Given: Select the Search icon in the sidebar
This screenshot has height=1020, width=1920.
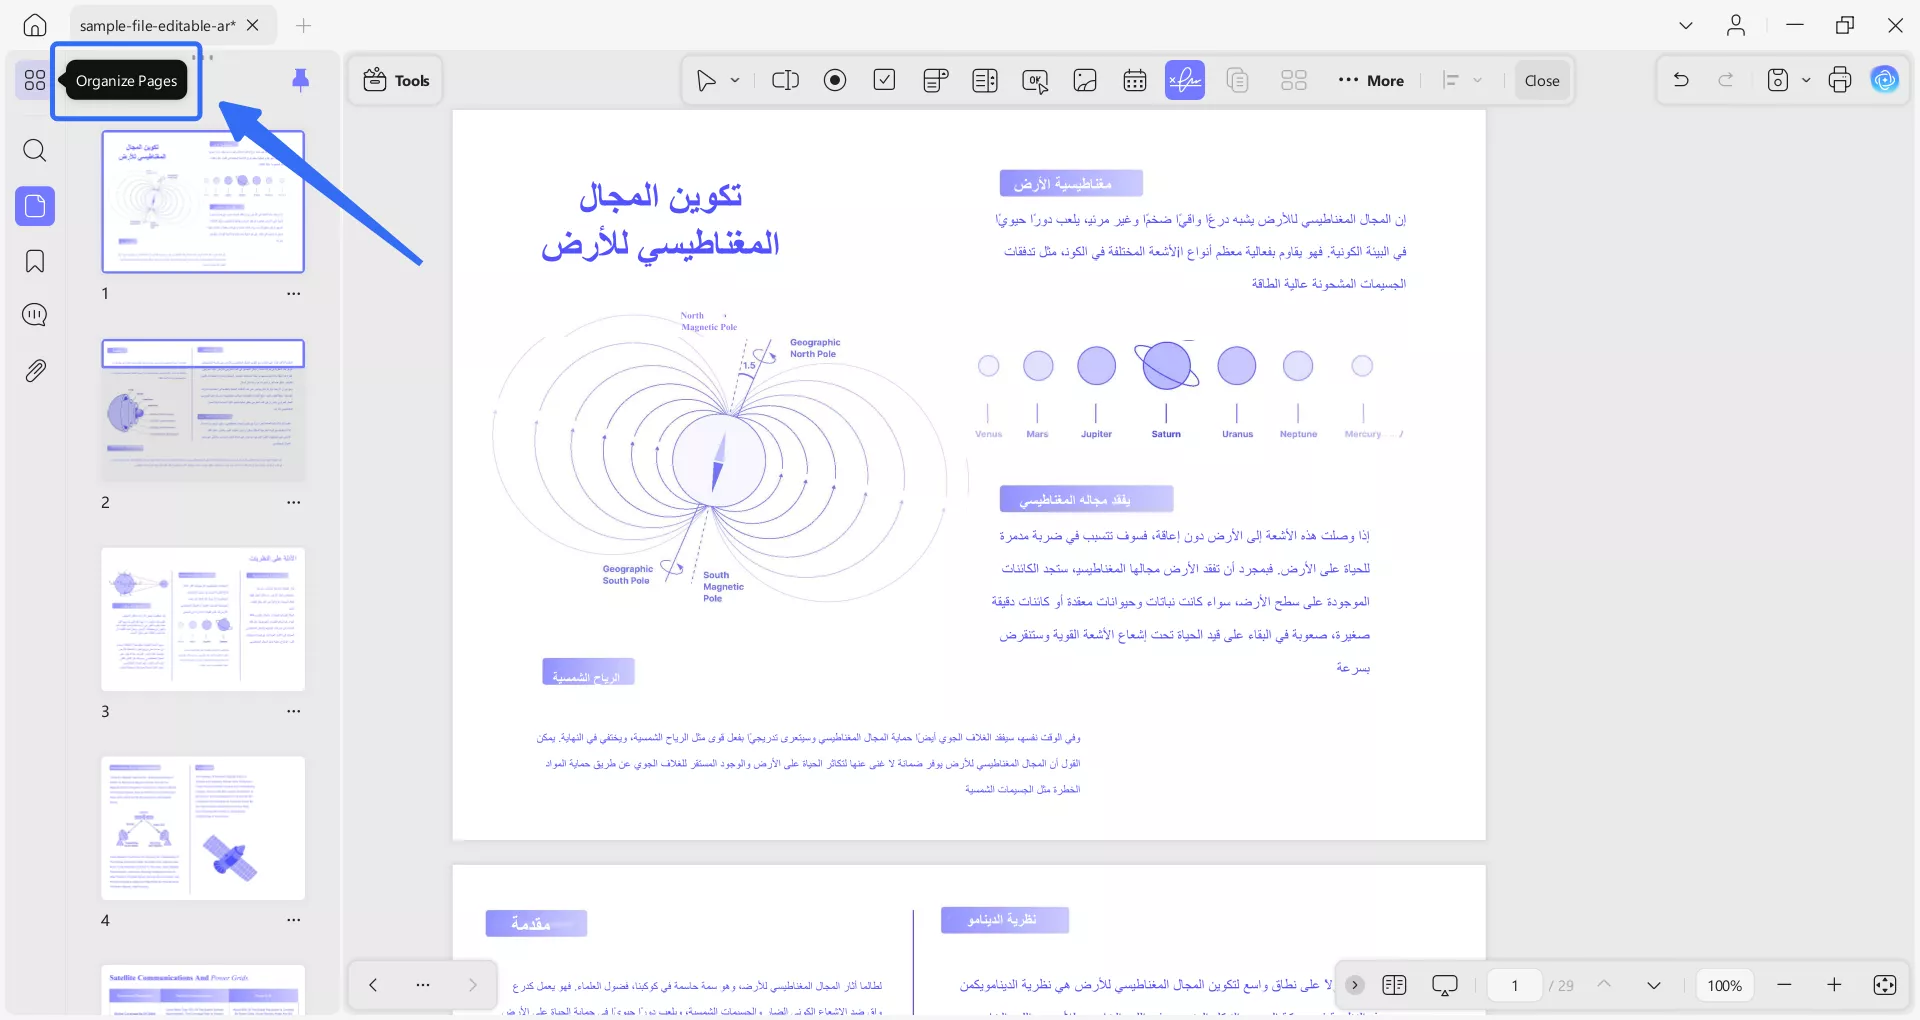Looking at the screenshot, I should (x=35, y=151).
